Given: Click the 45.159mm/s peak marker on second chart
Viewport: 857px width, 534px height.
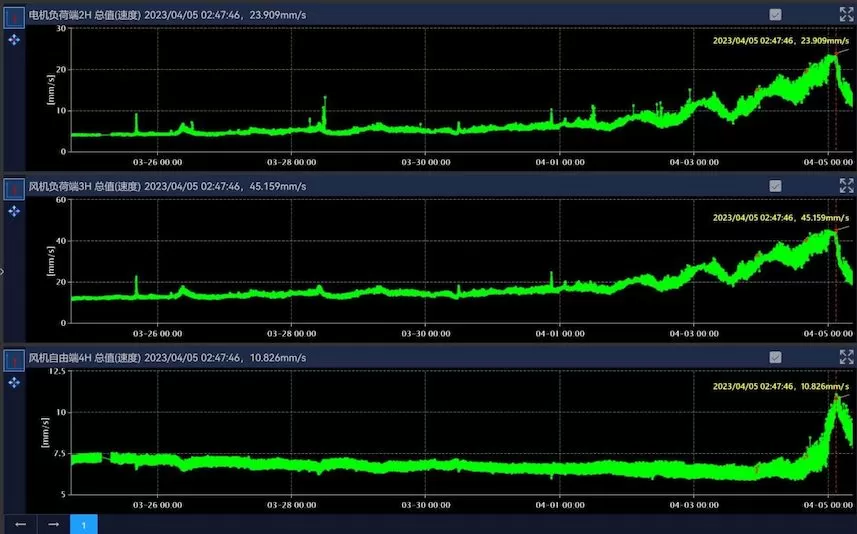Looking at the screenshot, I should tap(832, 231).
